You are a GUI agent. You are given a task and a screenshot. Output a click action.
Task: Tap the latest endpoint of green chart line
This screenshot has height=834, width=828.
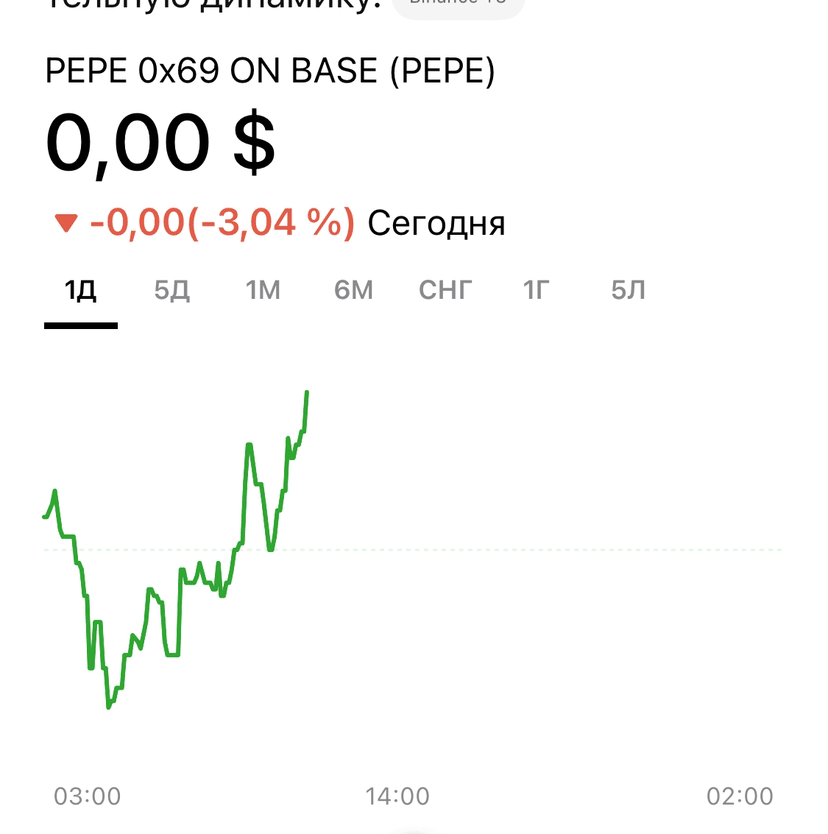(x=307, y=393)
